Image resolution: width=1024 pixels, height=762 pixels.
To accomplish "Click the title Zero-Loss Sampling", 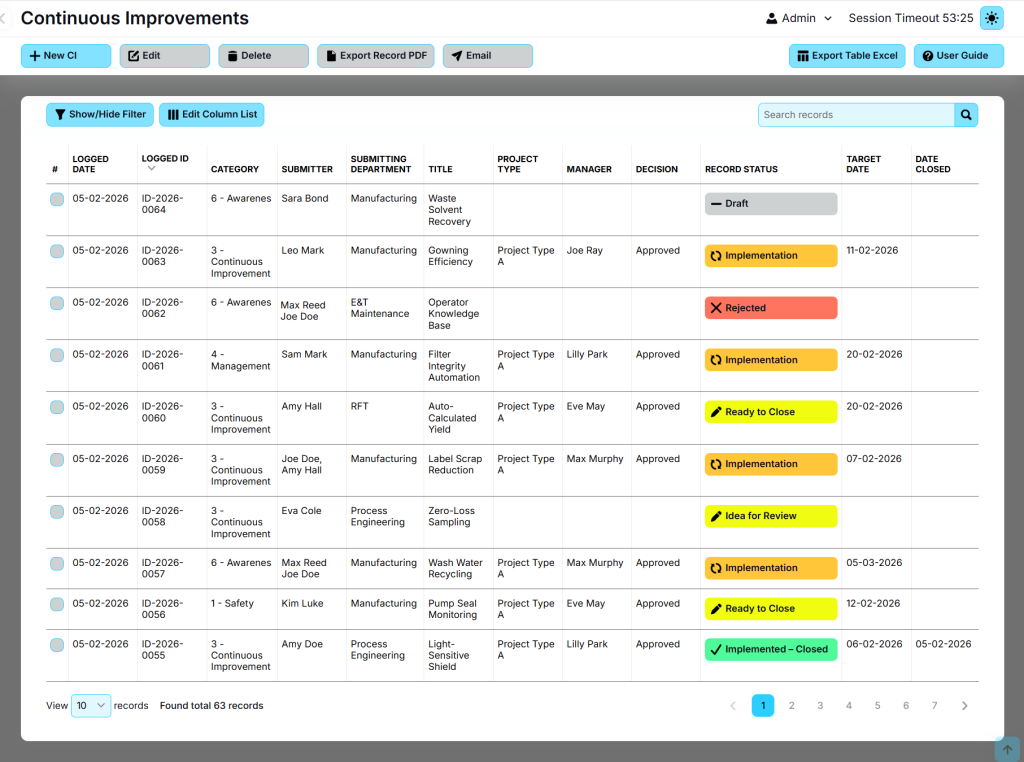I will tap(451, 516).
